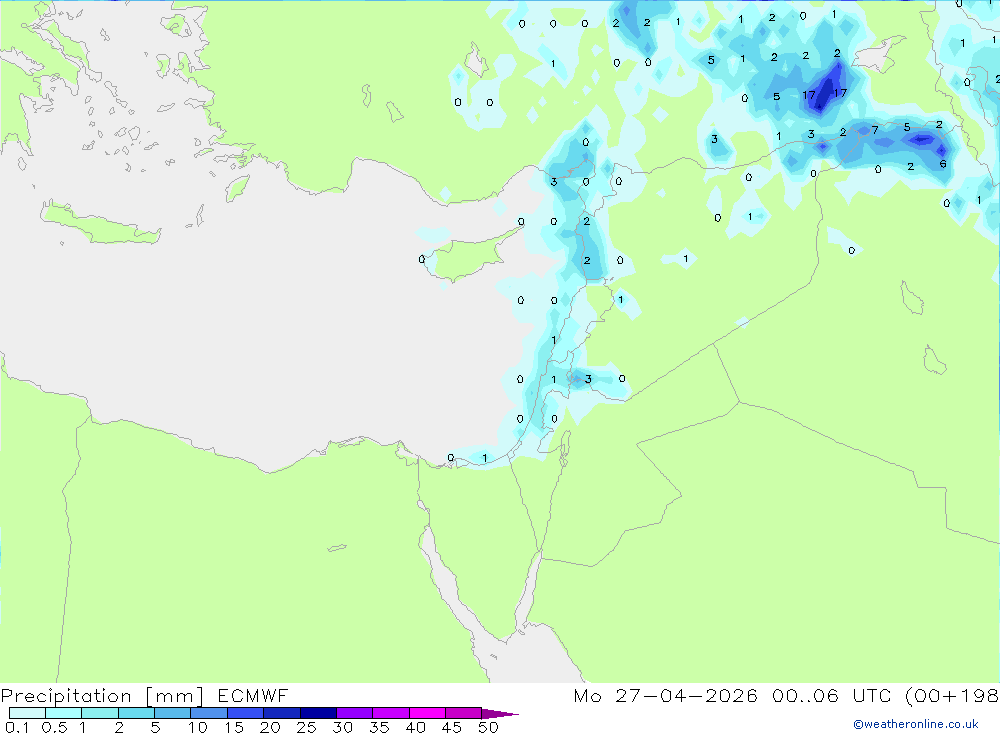Click the 0.1–0.5 mm legend color swatch
The height and width of the screenshot is (733, 1000).
27,713
